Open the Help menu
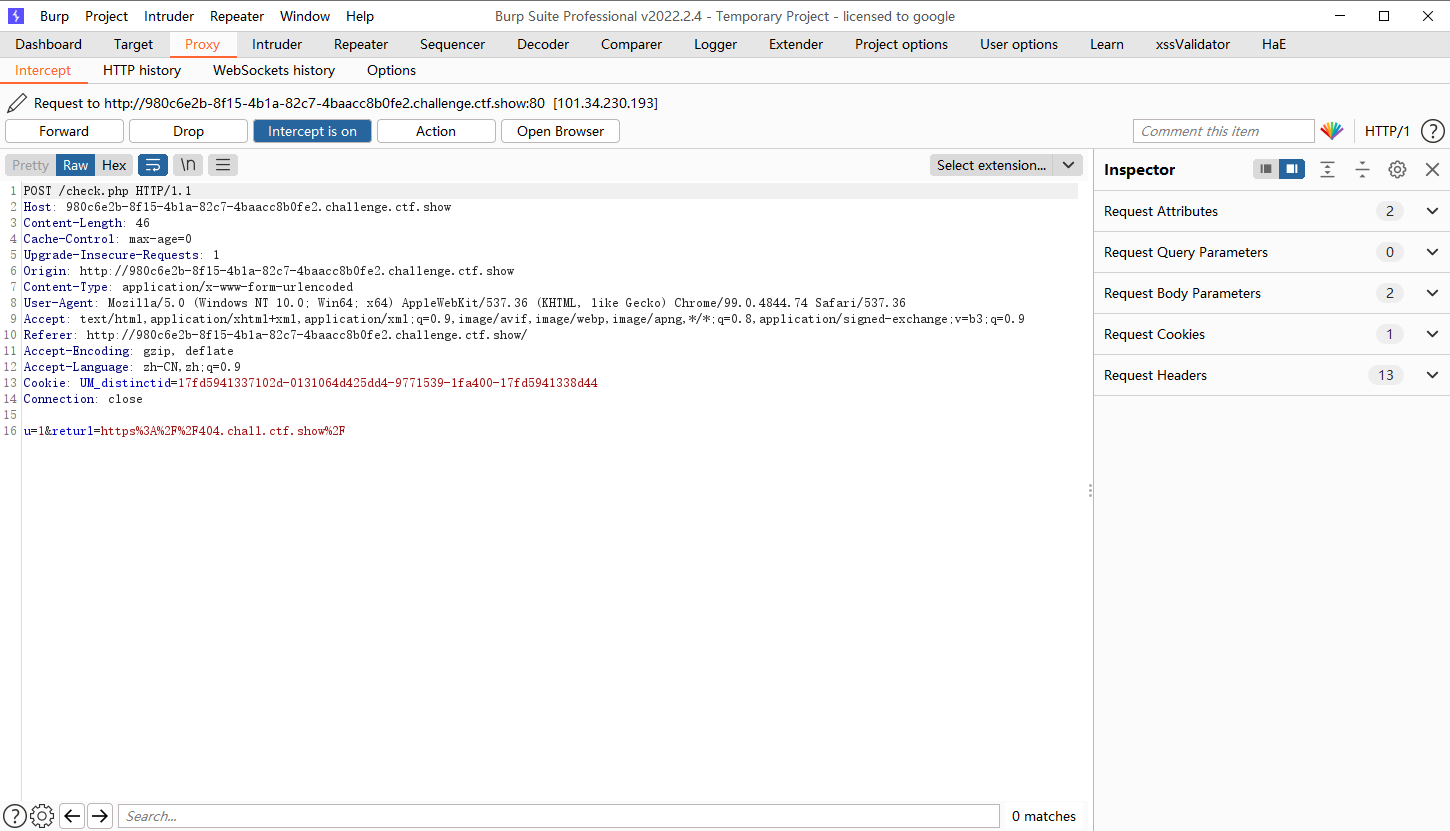 [x=360, y=16]
